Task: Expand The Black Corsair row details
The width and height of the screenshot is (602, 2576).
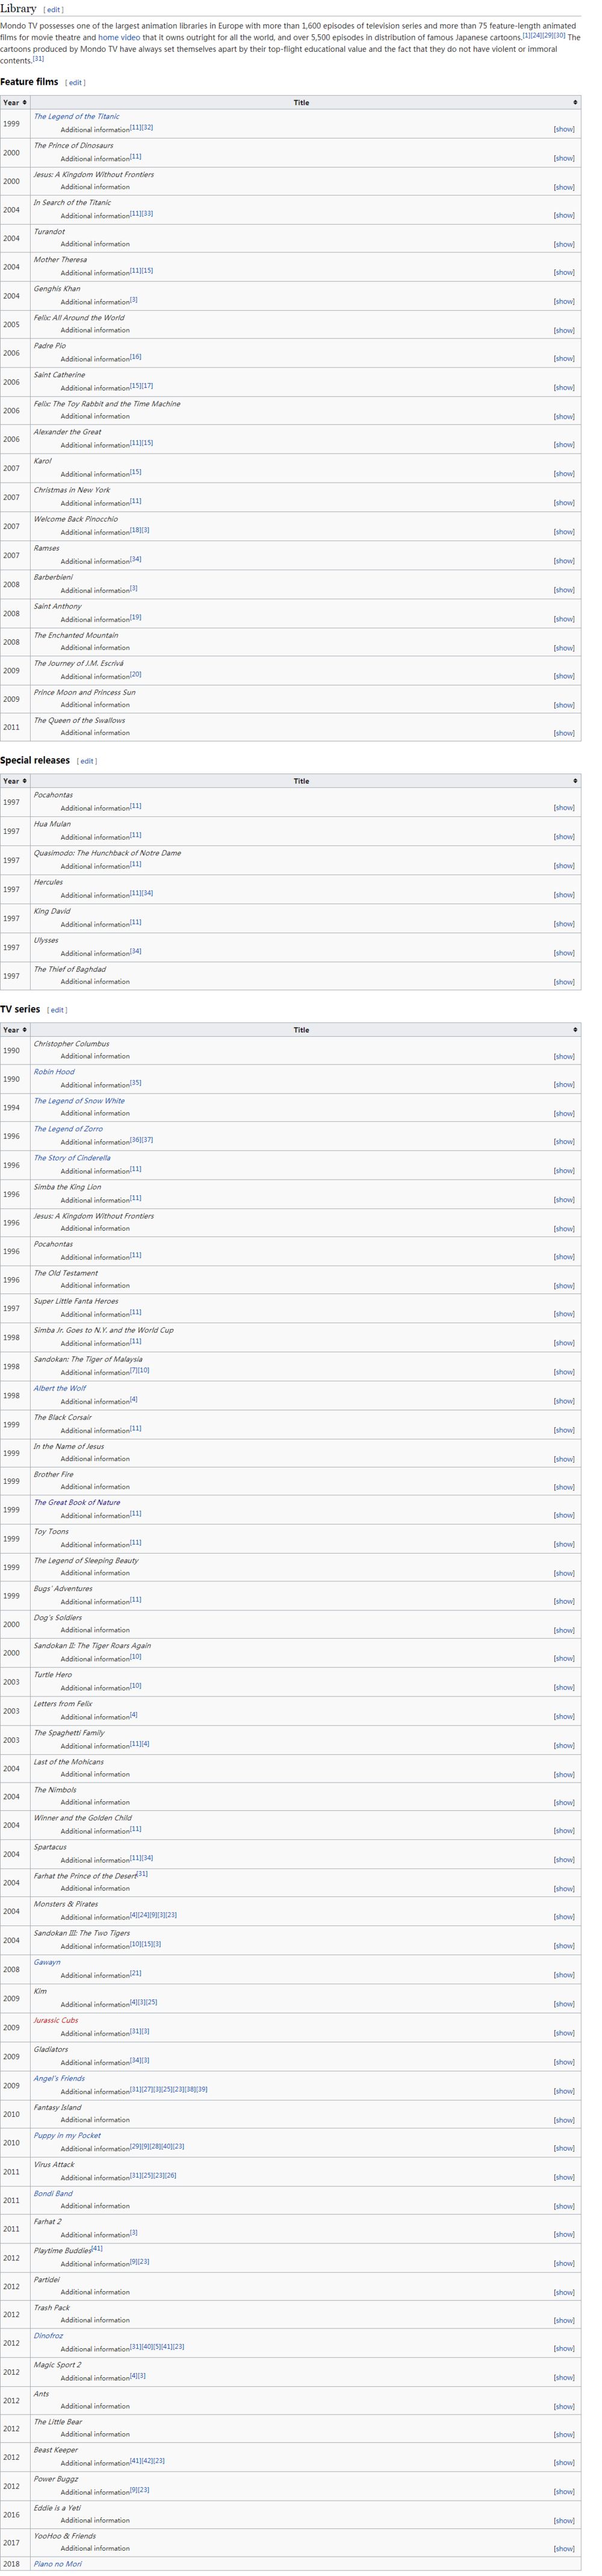Action: pyautogui.click(x=564, y=1429)
